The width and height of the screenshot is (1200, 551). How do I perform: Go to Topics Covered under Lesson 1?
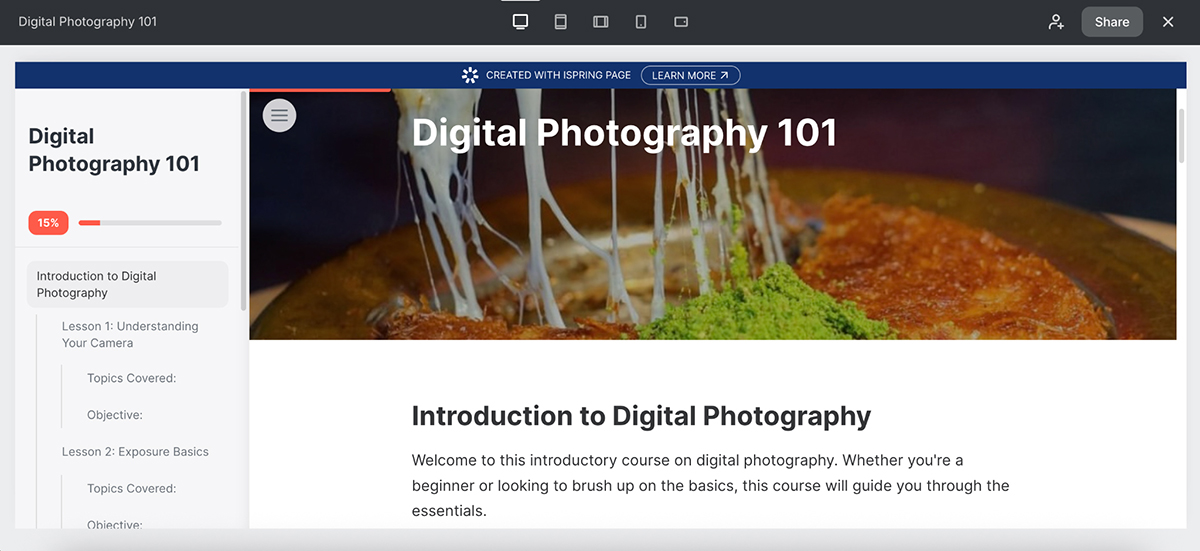[x=131, y=378]
